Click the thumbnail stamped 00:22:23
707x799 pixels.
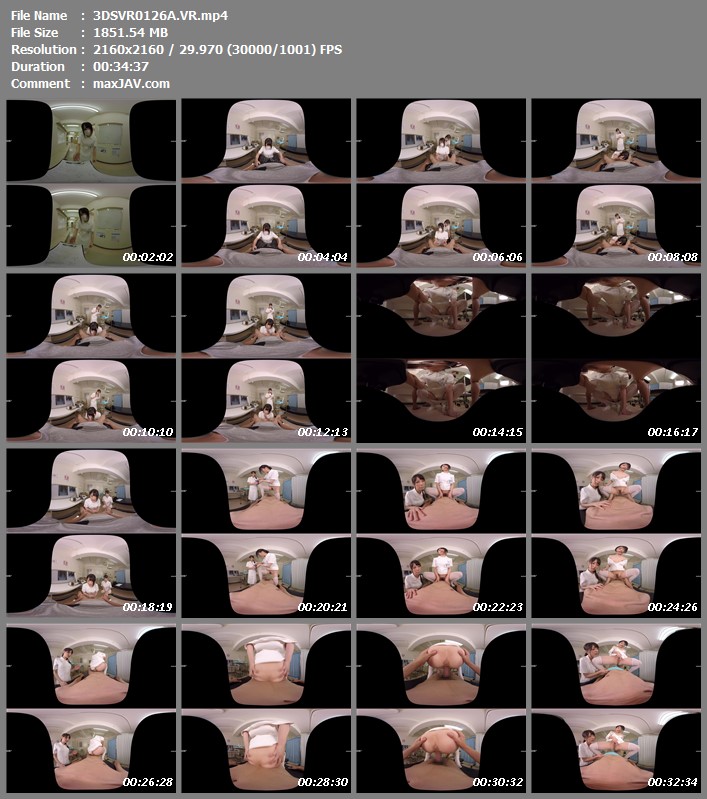point(441,533)
